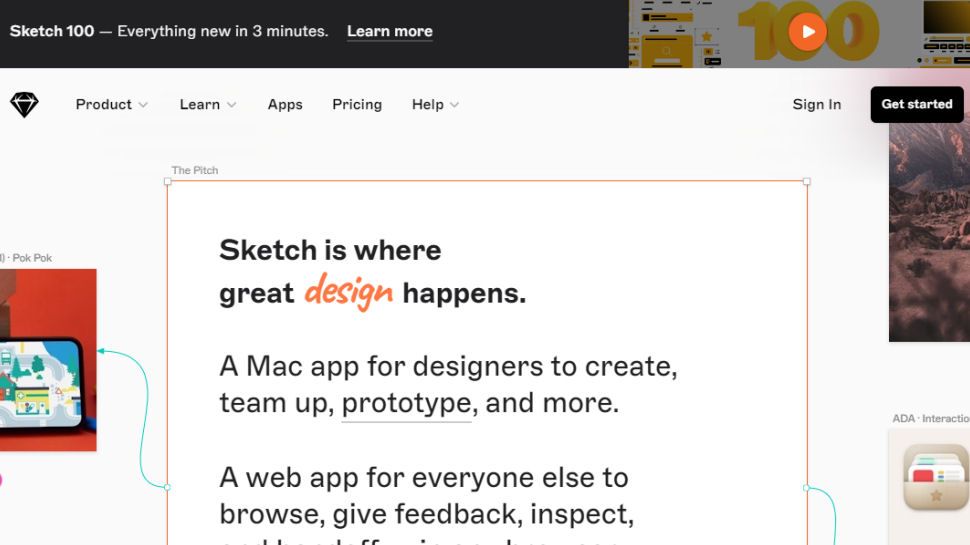Screen dimensions: 970x545
Task: Select the top-left artboard resize handle
Action: 167,181
